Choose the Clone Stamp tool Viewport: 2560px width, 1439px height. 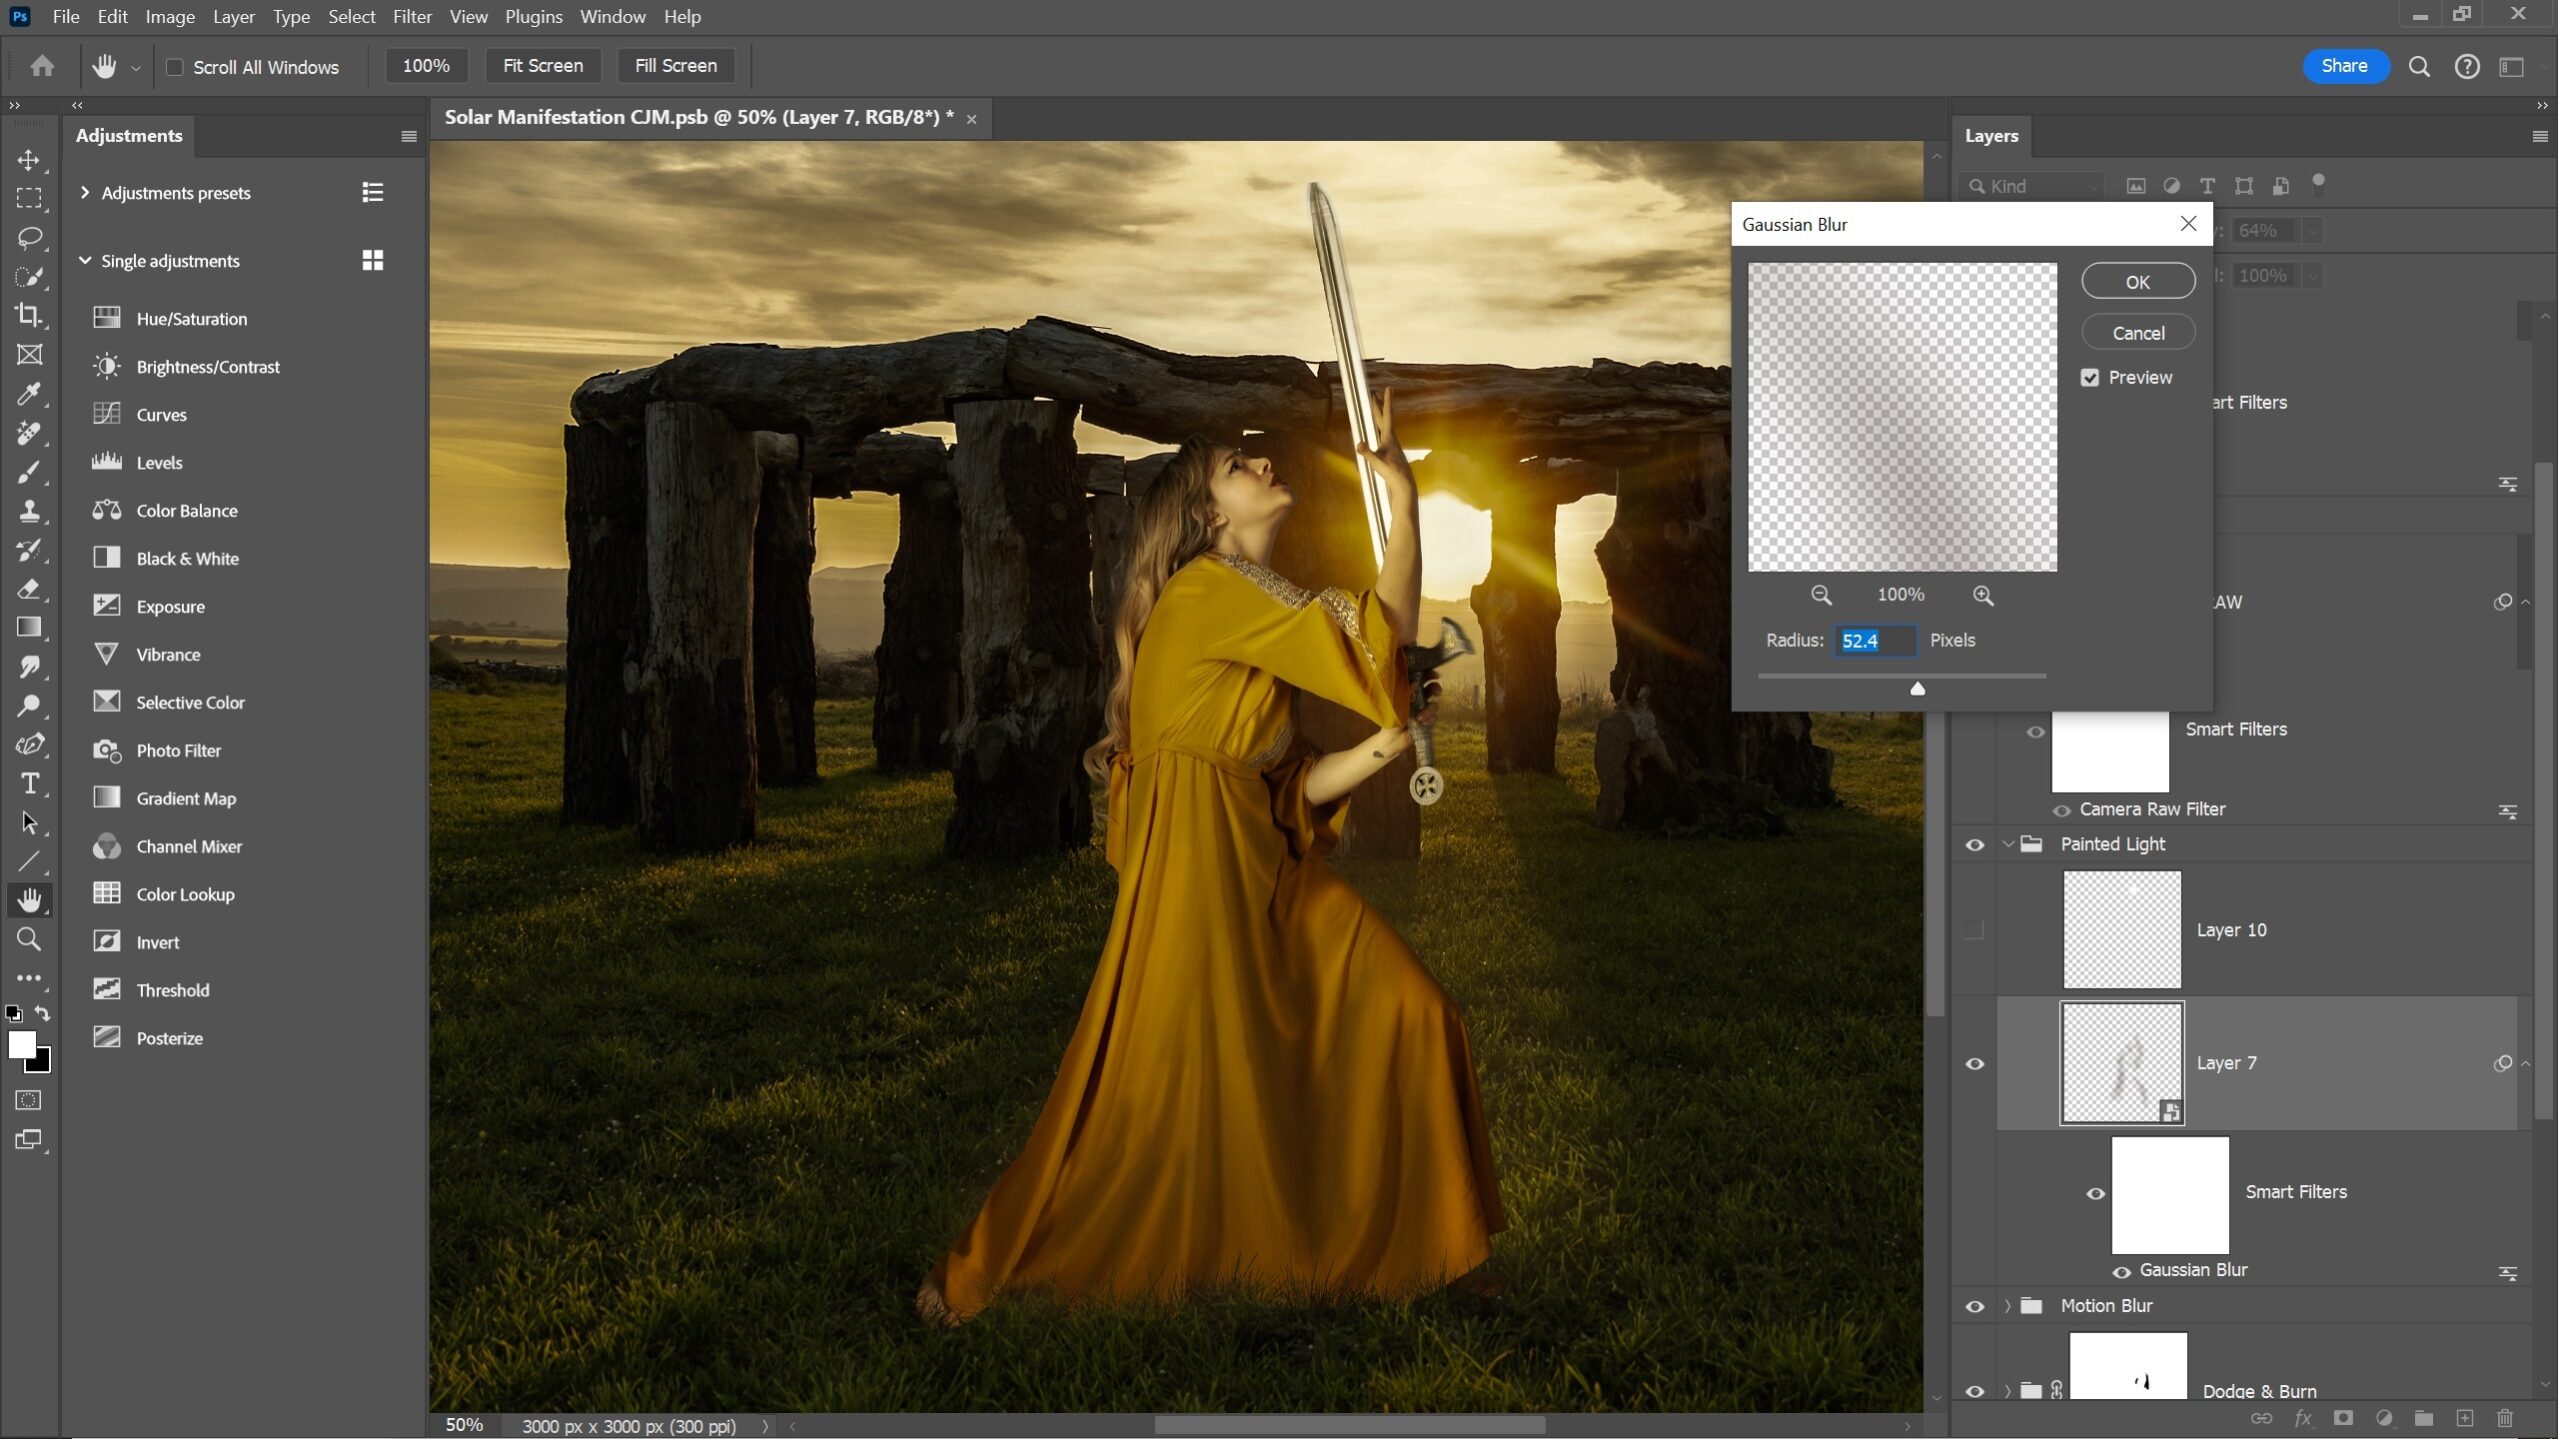[30, 512]
